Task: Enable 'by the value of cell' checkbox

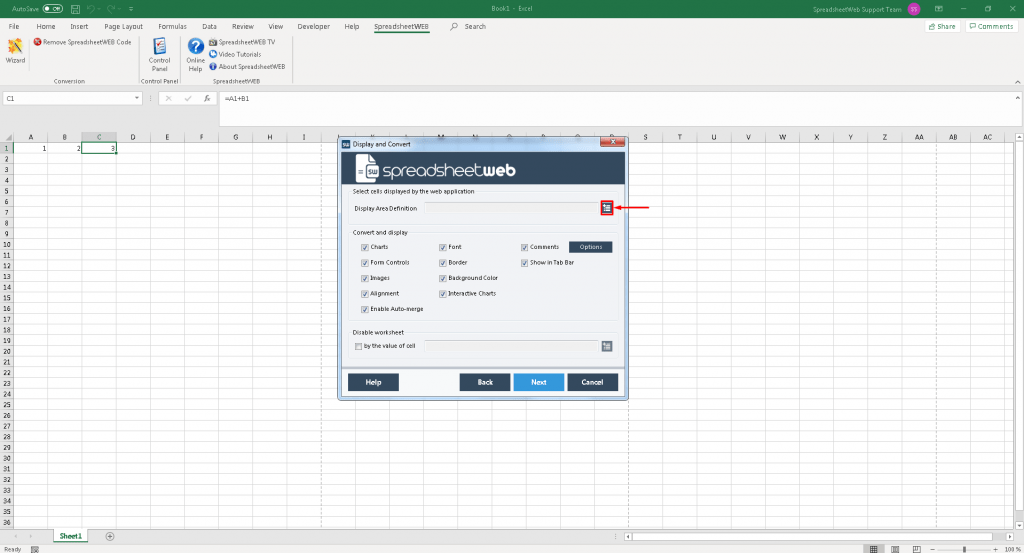Action: point(358,346)
